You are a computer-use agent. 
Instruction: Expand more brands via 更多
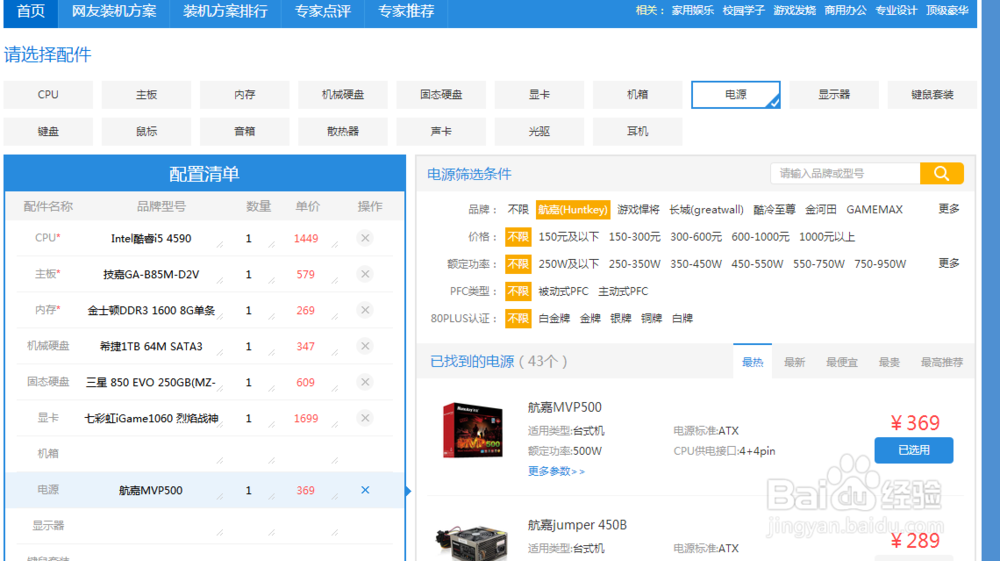tap(948, 209)
